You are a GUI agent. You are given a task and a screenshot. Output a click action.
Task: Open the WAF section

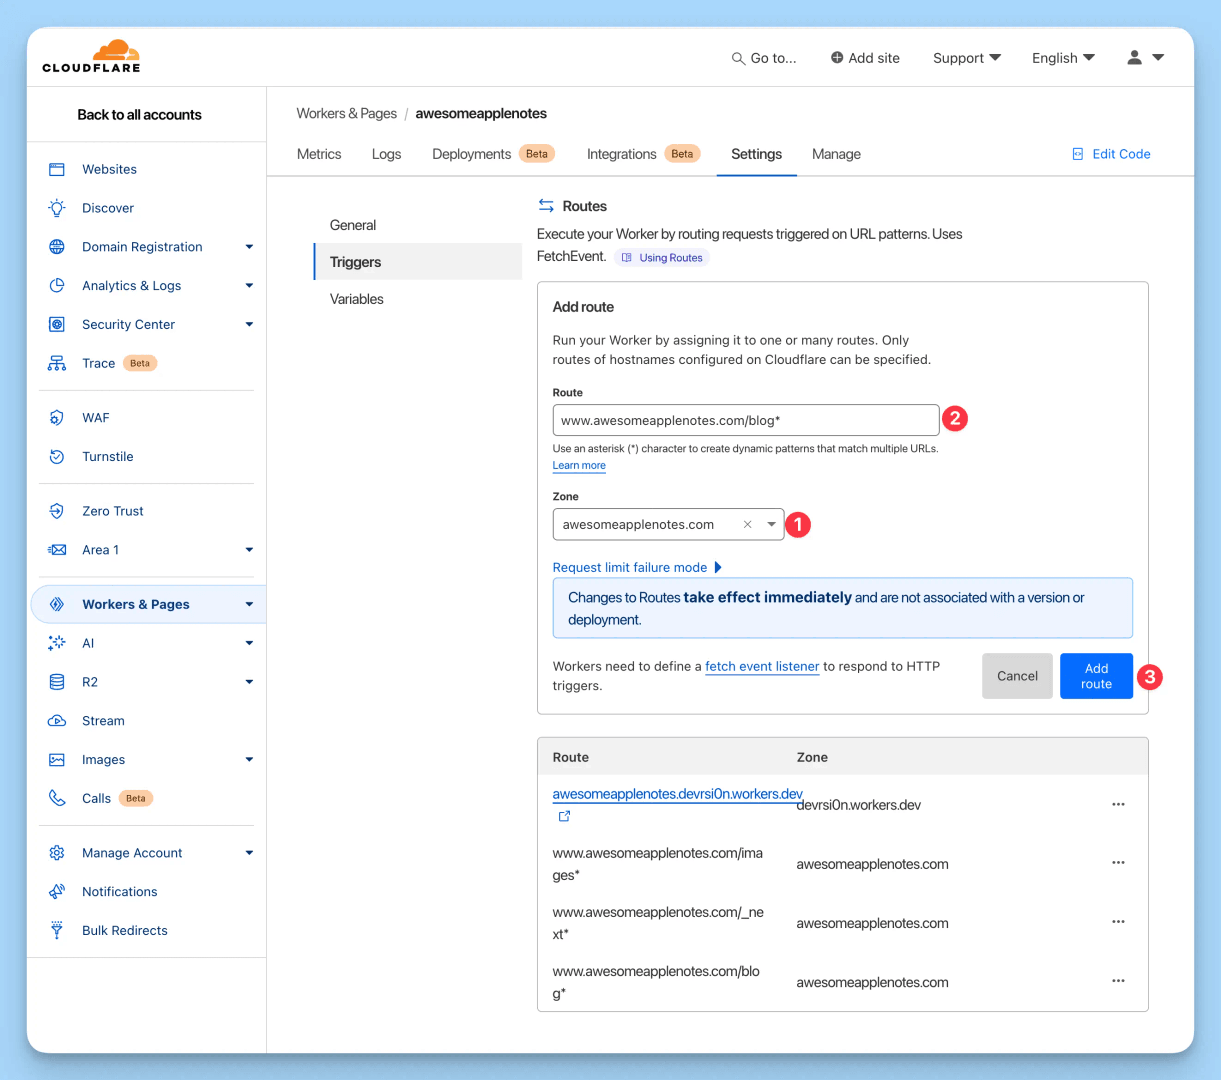click(x=96, y=417)
